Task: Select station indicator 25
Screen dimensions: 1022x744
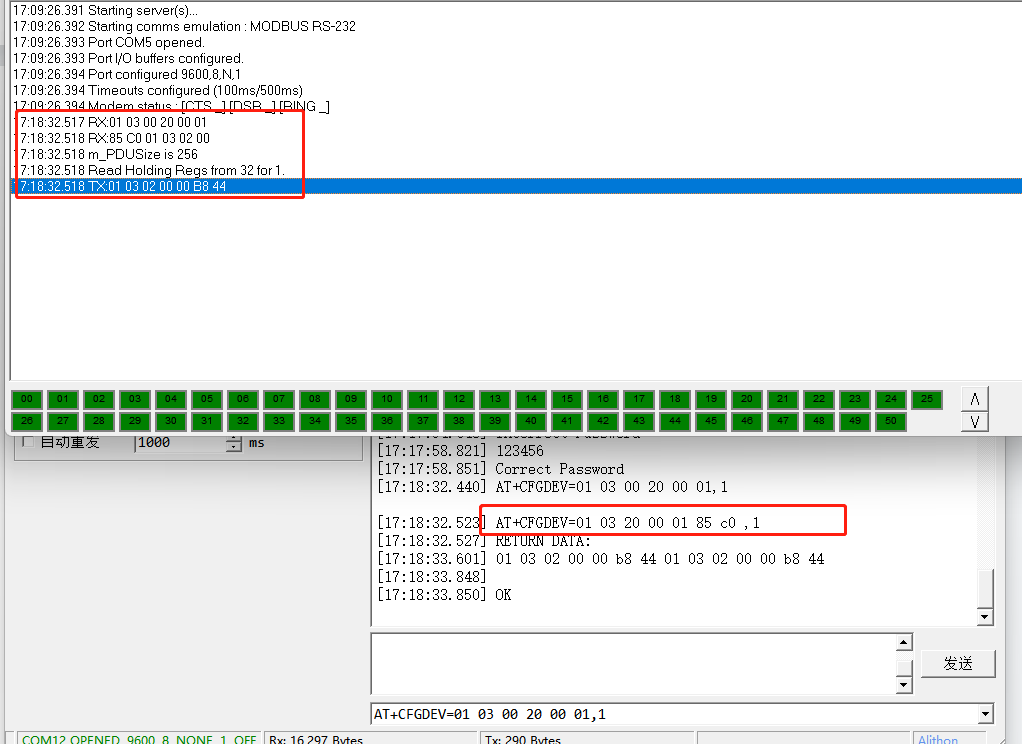Action: [x=926, y=399]
